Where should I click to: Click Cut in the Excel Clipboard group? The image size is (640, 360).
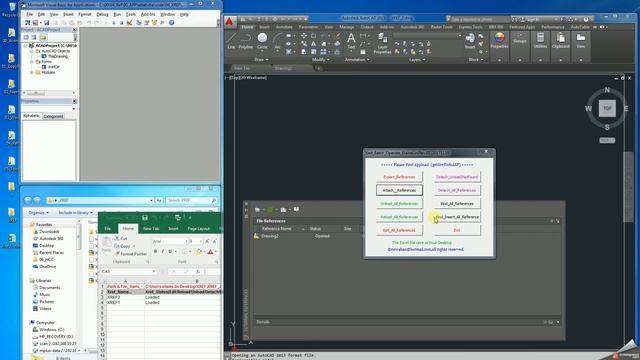click(121, 238)
